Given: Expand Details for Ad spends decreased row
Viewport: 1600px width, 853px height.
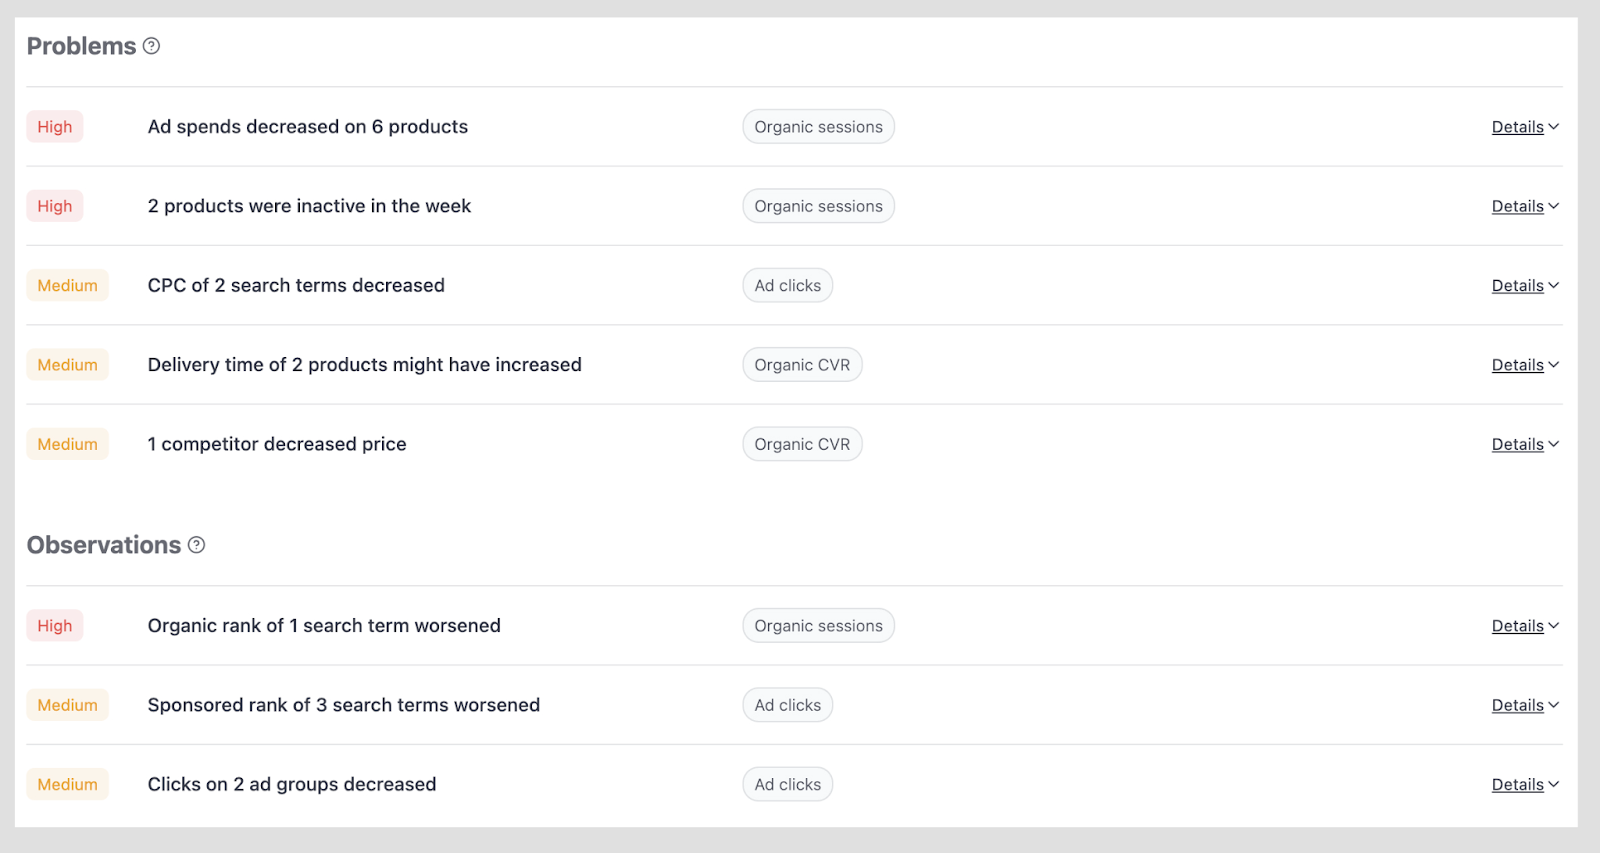Looking at the screenshot, I should coord(1524,127).
